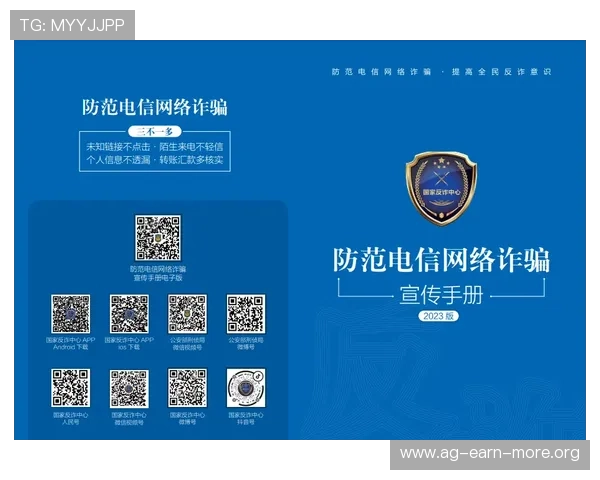Click the caption ios 下载
The image size is (600, 480).
click(x=129, y=347)
